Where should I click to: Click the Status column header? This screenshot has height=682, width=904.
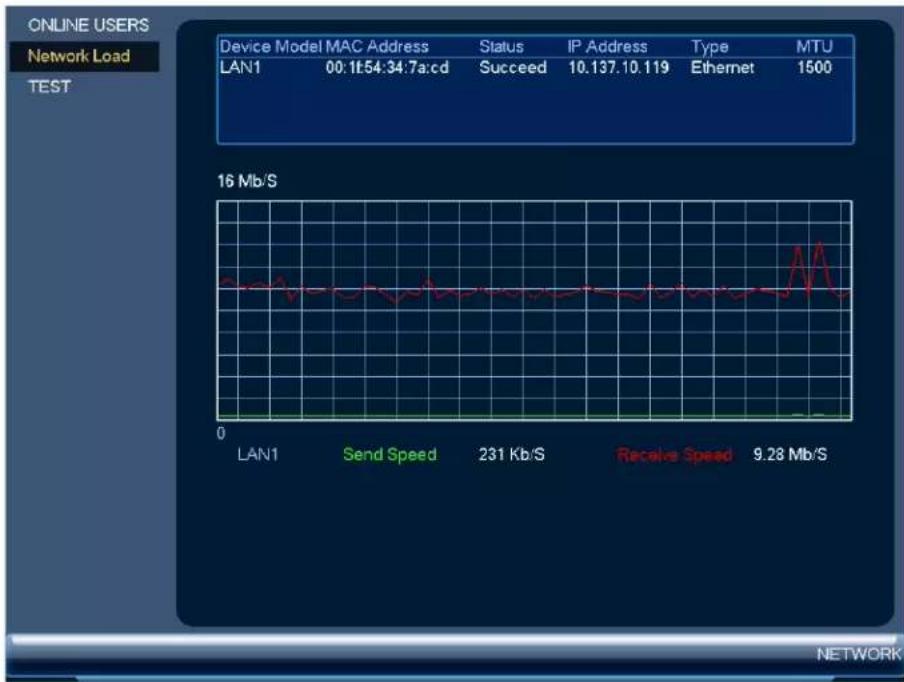coord(501,47)
